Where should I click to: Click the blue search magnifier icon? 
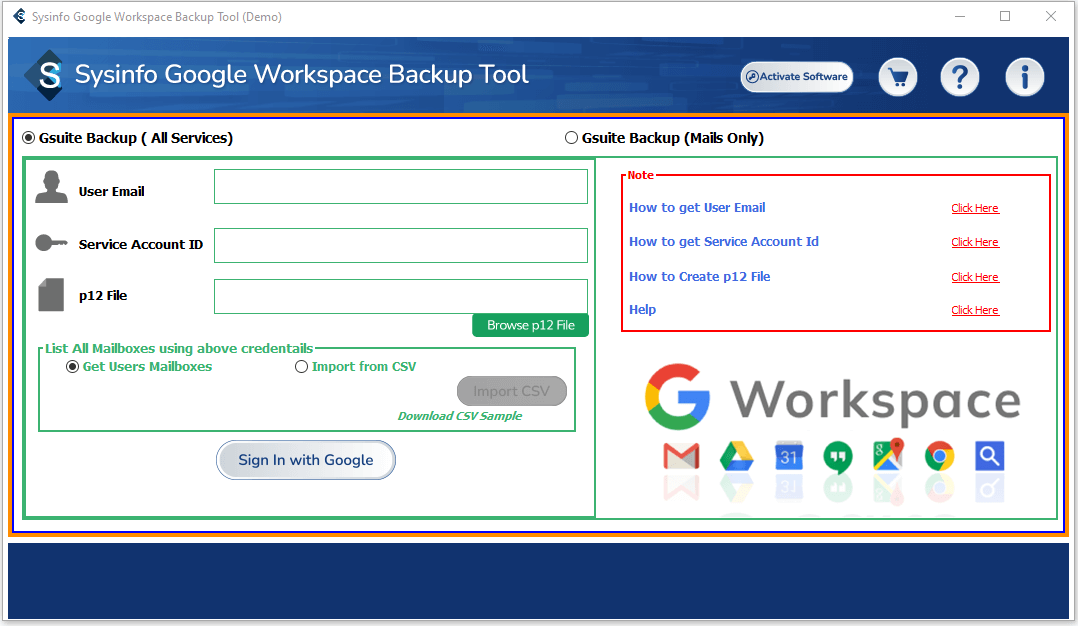(989, 456)
